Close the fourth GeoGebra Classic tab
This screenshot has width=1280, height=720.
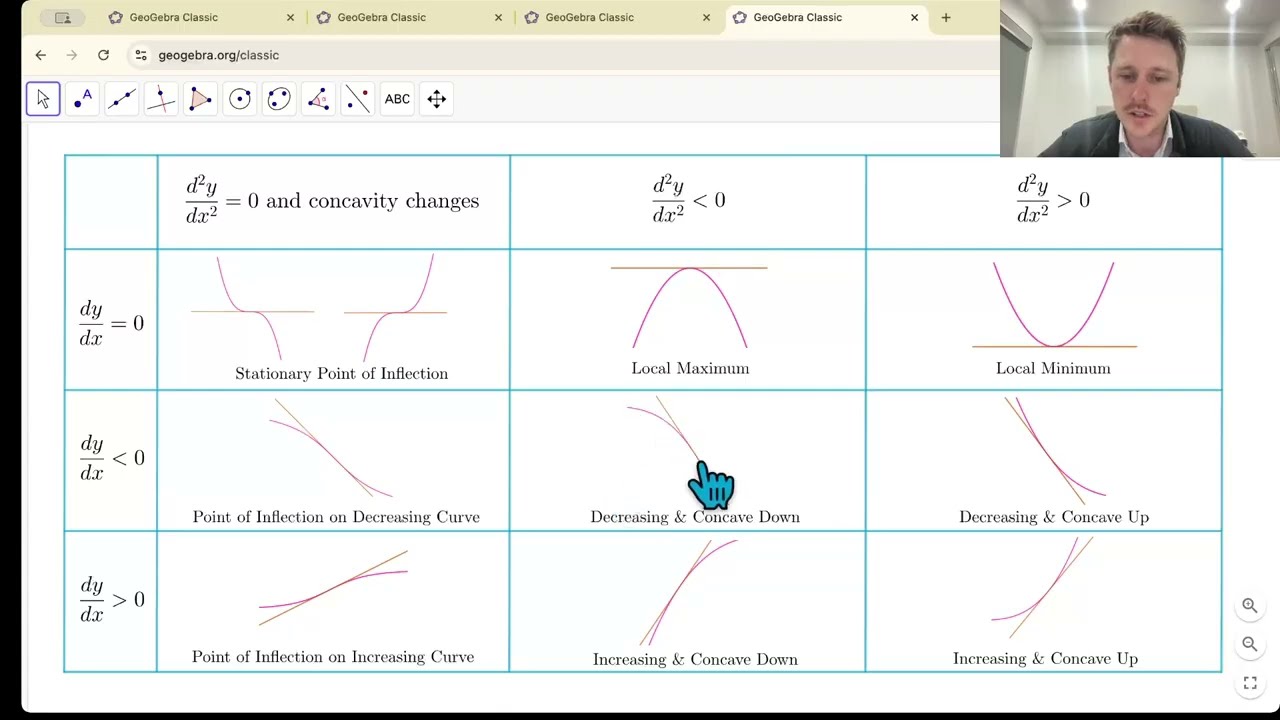click(914, 17)
